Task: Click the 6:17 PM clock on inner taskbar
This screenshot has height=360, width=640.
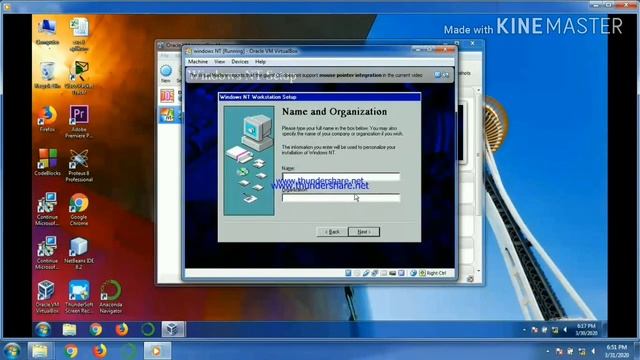Action: [x=587, y=329]
